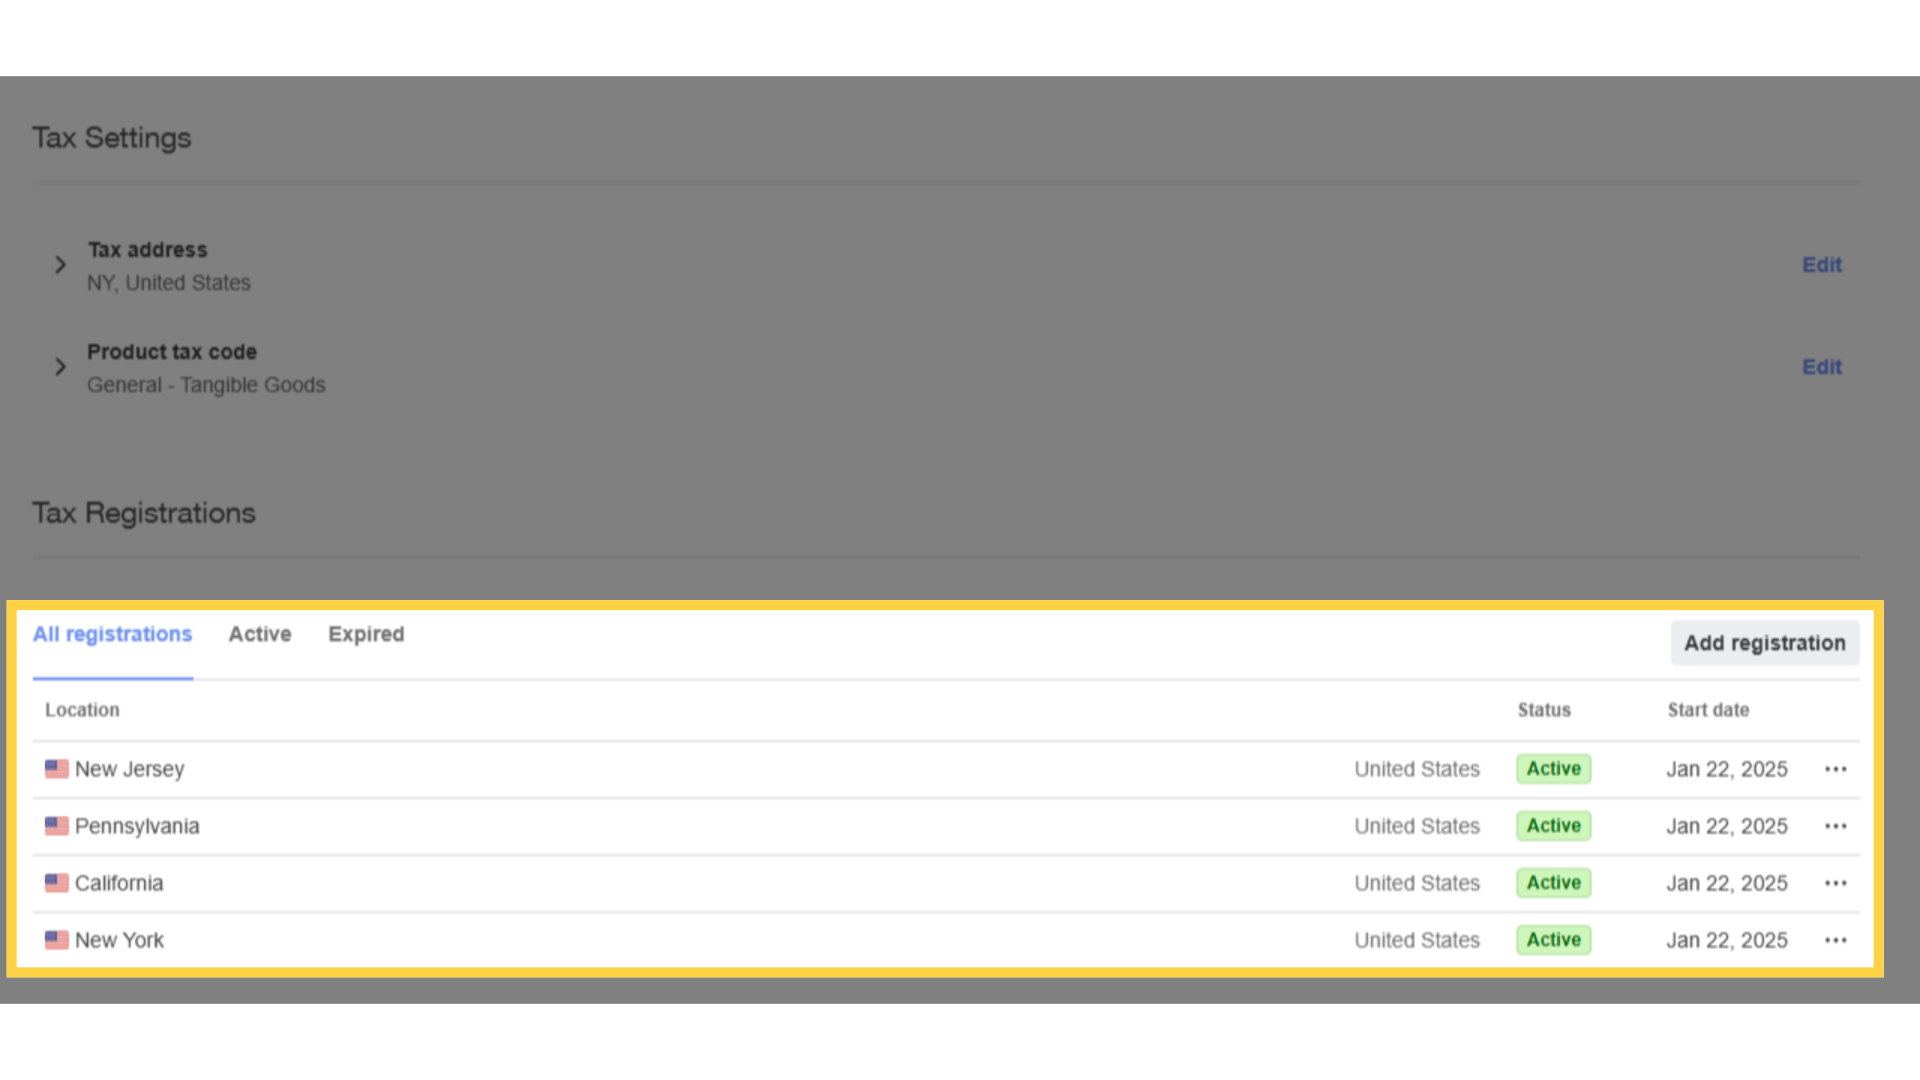This screenshot has width=1920, height=1080.
Task: Click the Pennsylvania options menu icon
Action: 1834,825
